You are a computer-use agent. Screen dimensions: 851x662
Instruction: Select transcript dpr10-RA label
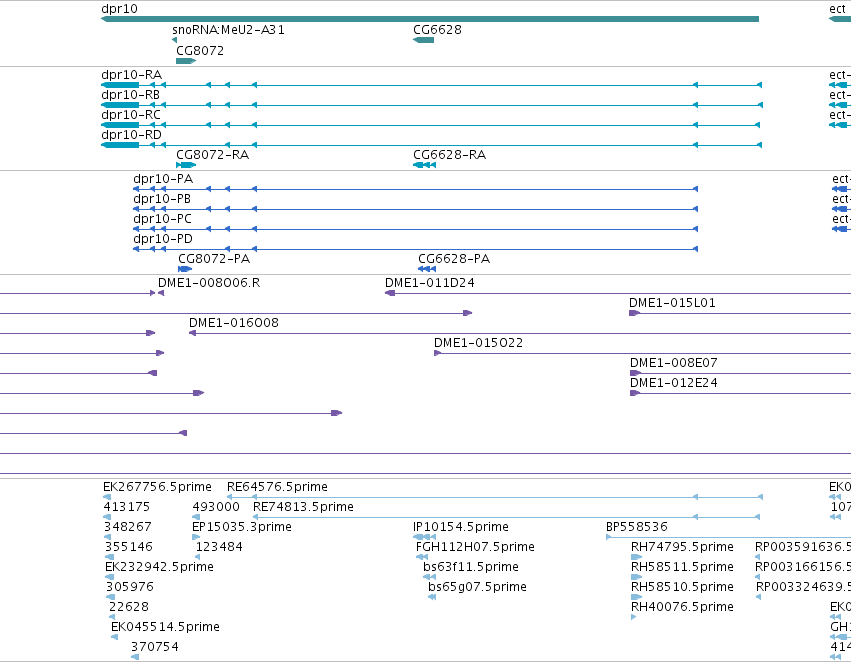click(131, 74)
